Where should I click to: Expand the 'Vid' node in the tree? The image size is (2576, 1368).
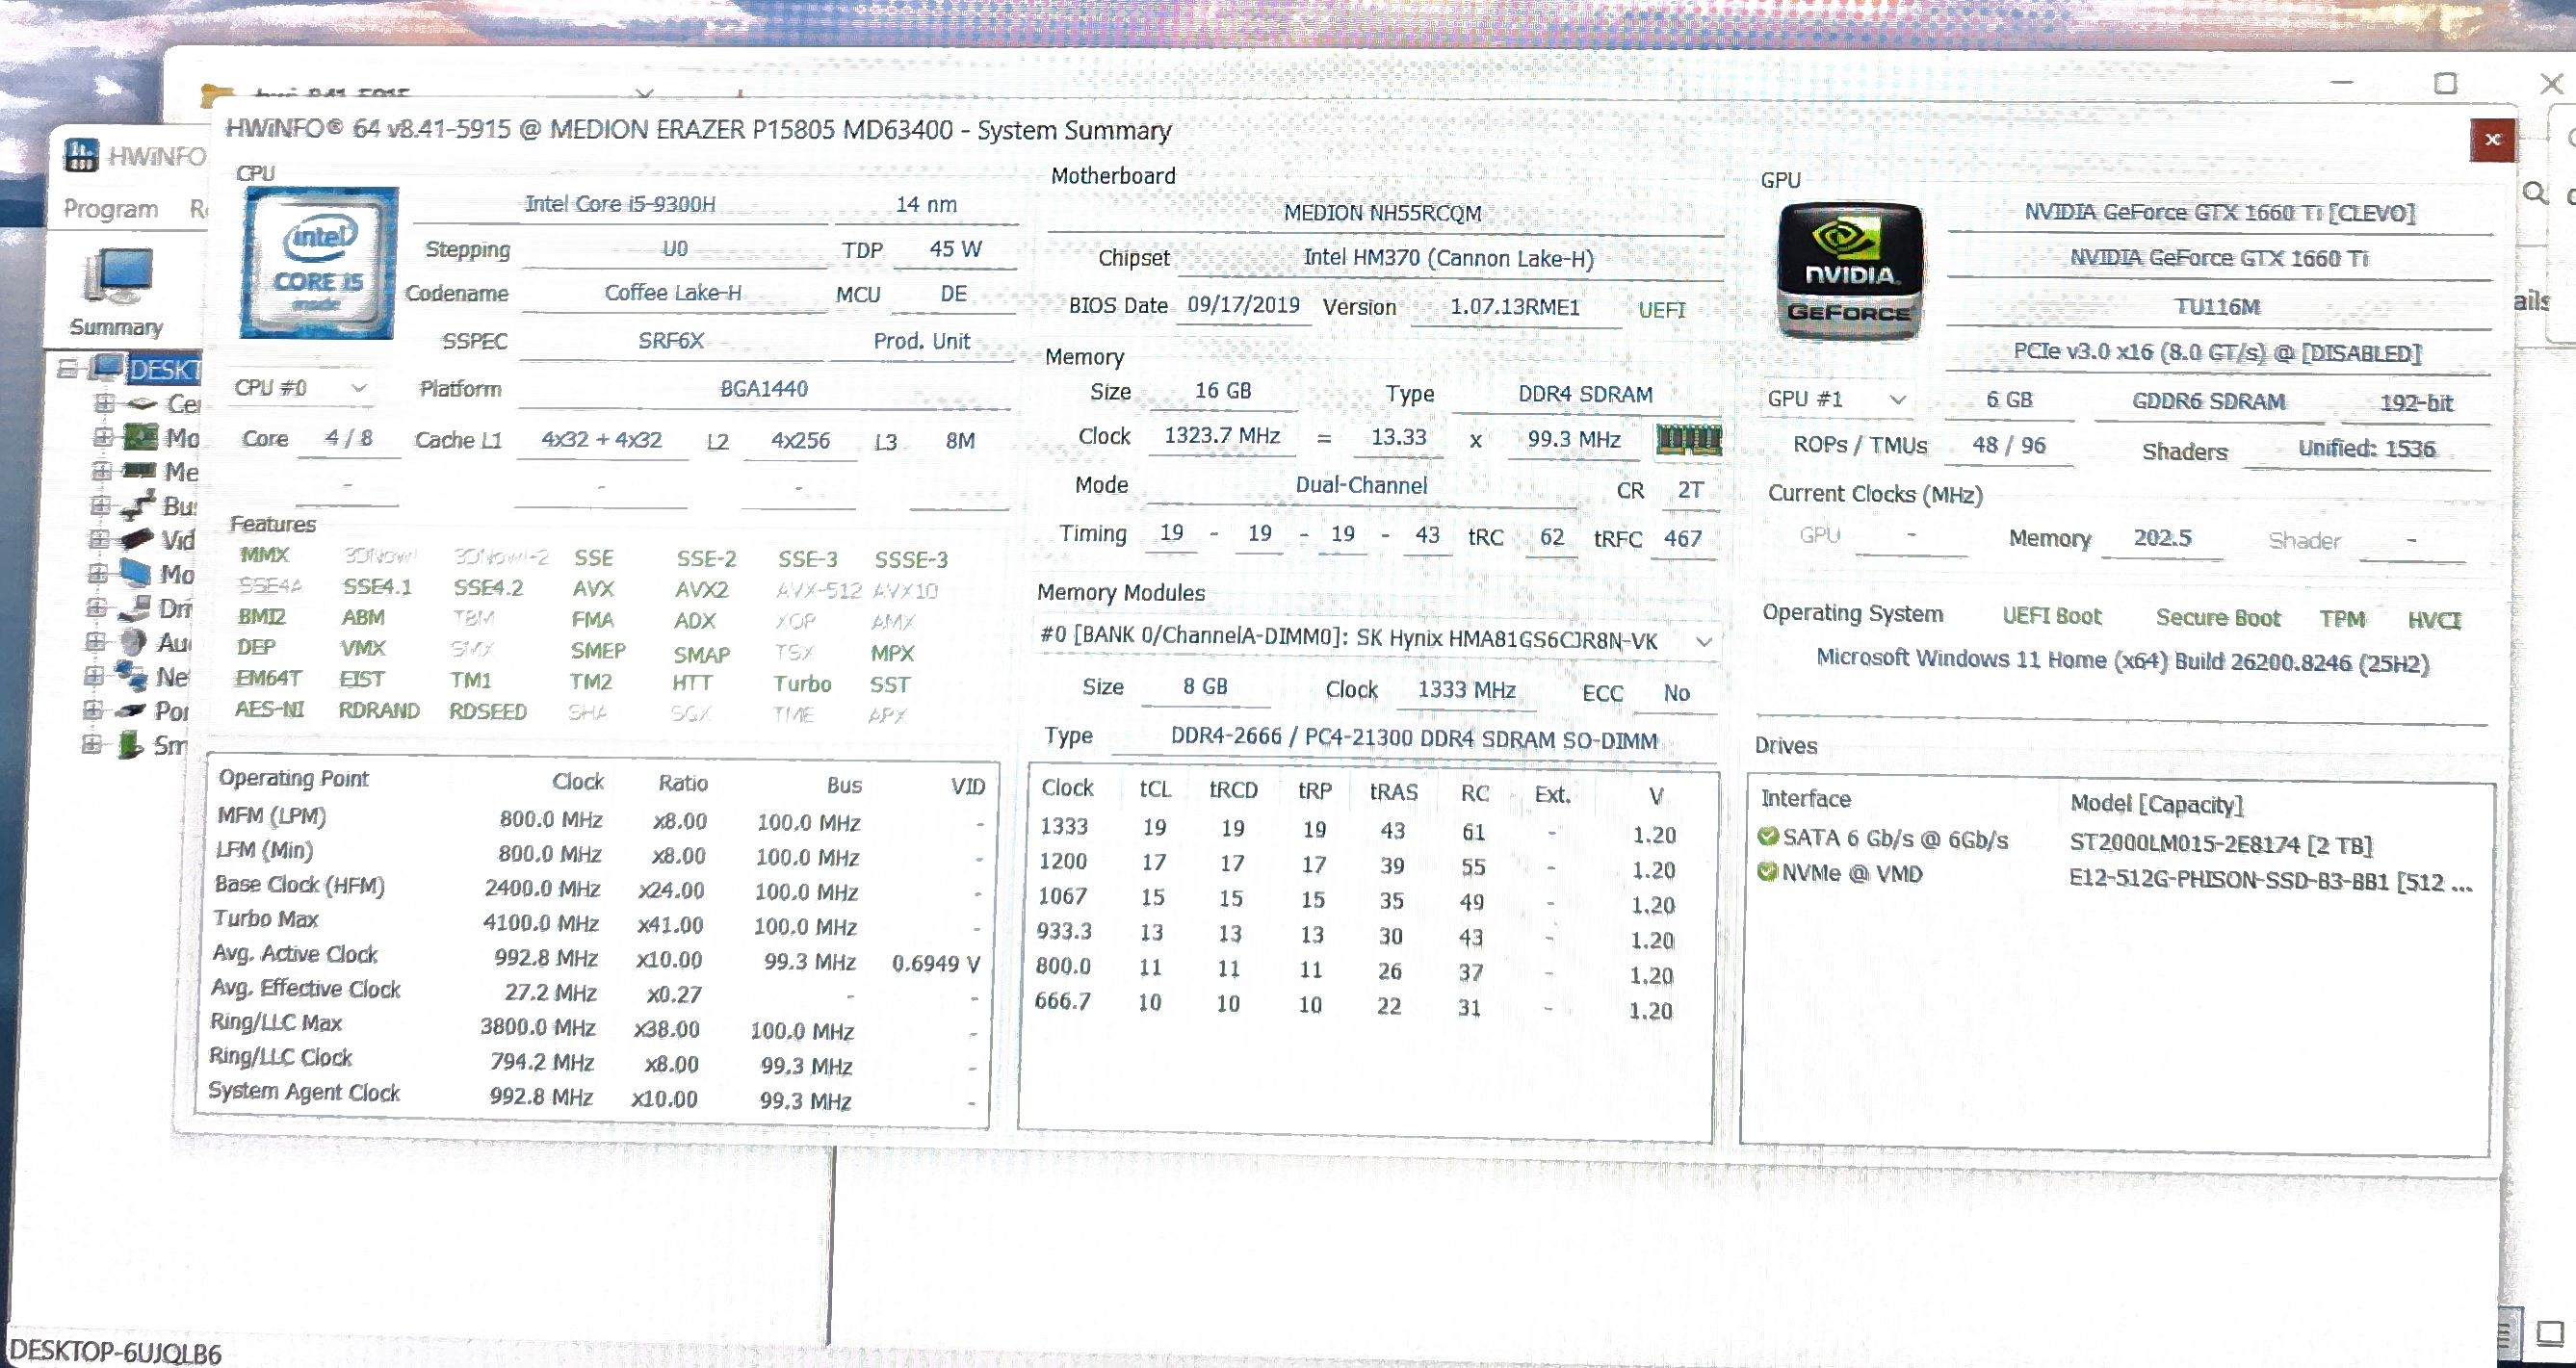[x=98, y=539]
